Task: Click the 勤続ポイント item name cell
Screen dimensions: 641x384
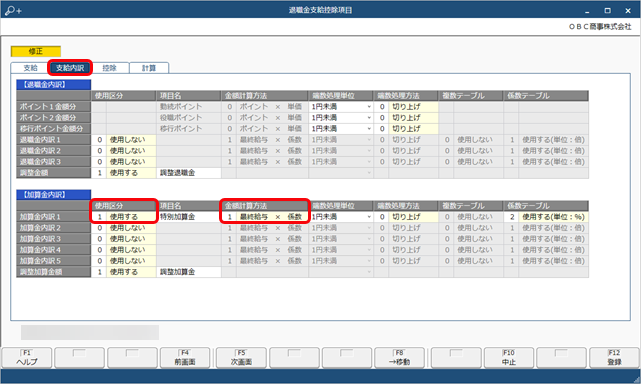Action: pyautogui.click(x=189, y=107)
